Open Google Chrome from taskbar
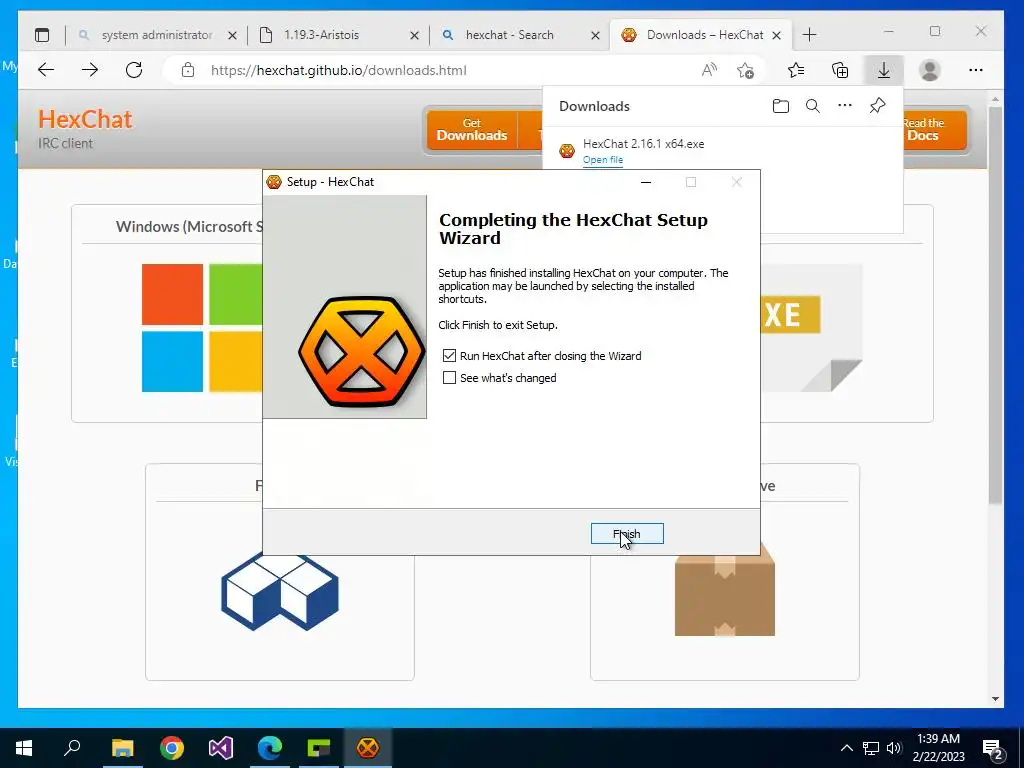 coord(172,748)
